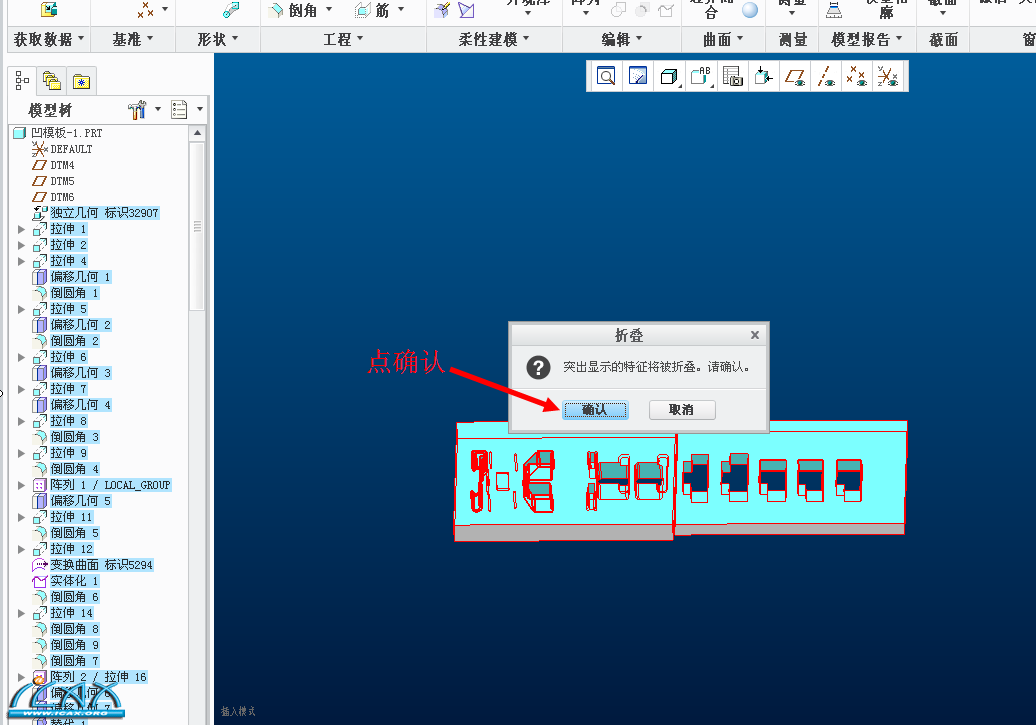
Task: Open the 模型报告 group menu
Action: pyautogui.click(x=867, y=40)
